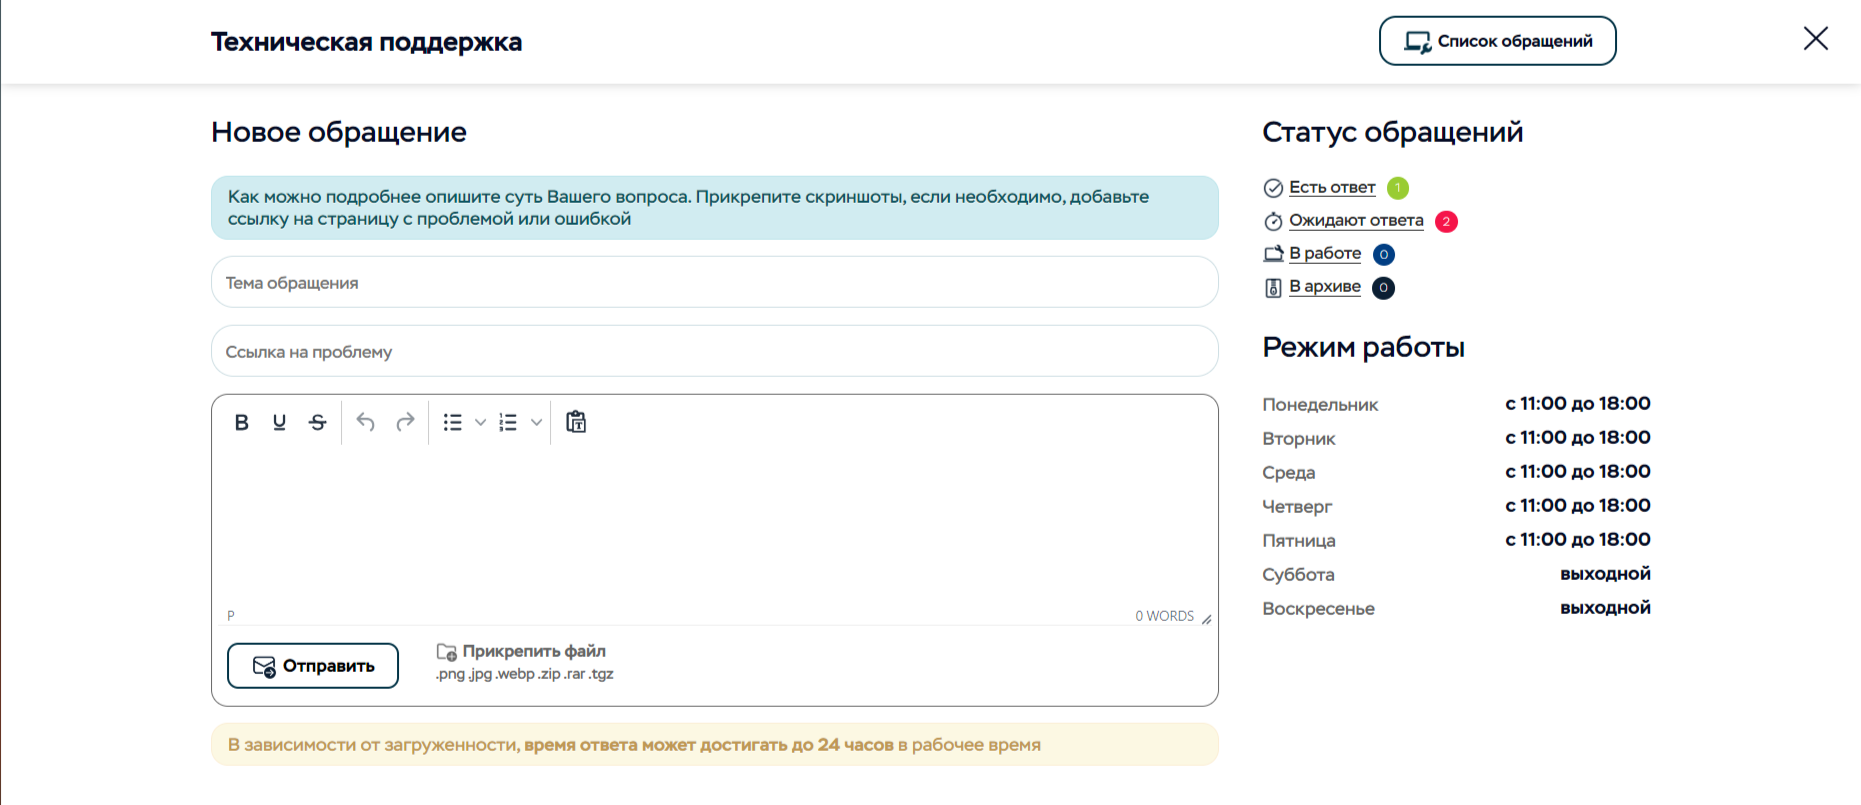Toggle bold formatting in editor
1861x805 pixels.
coord(241,422)
